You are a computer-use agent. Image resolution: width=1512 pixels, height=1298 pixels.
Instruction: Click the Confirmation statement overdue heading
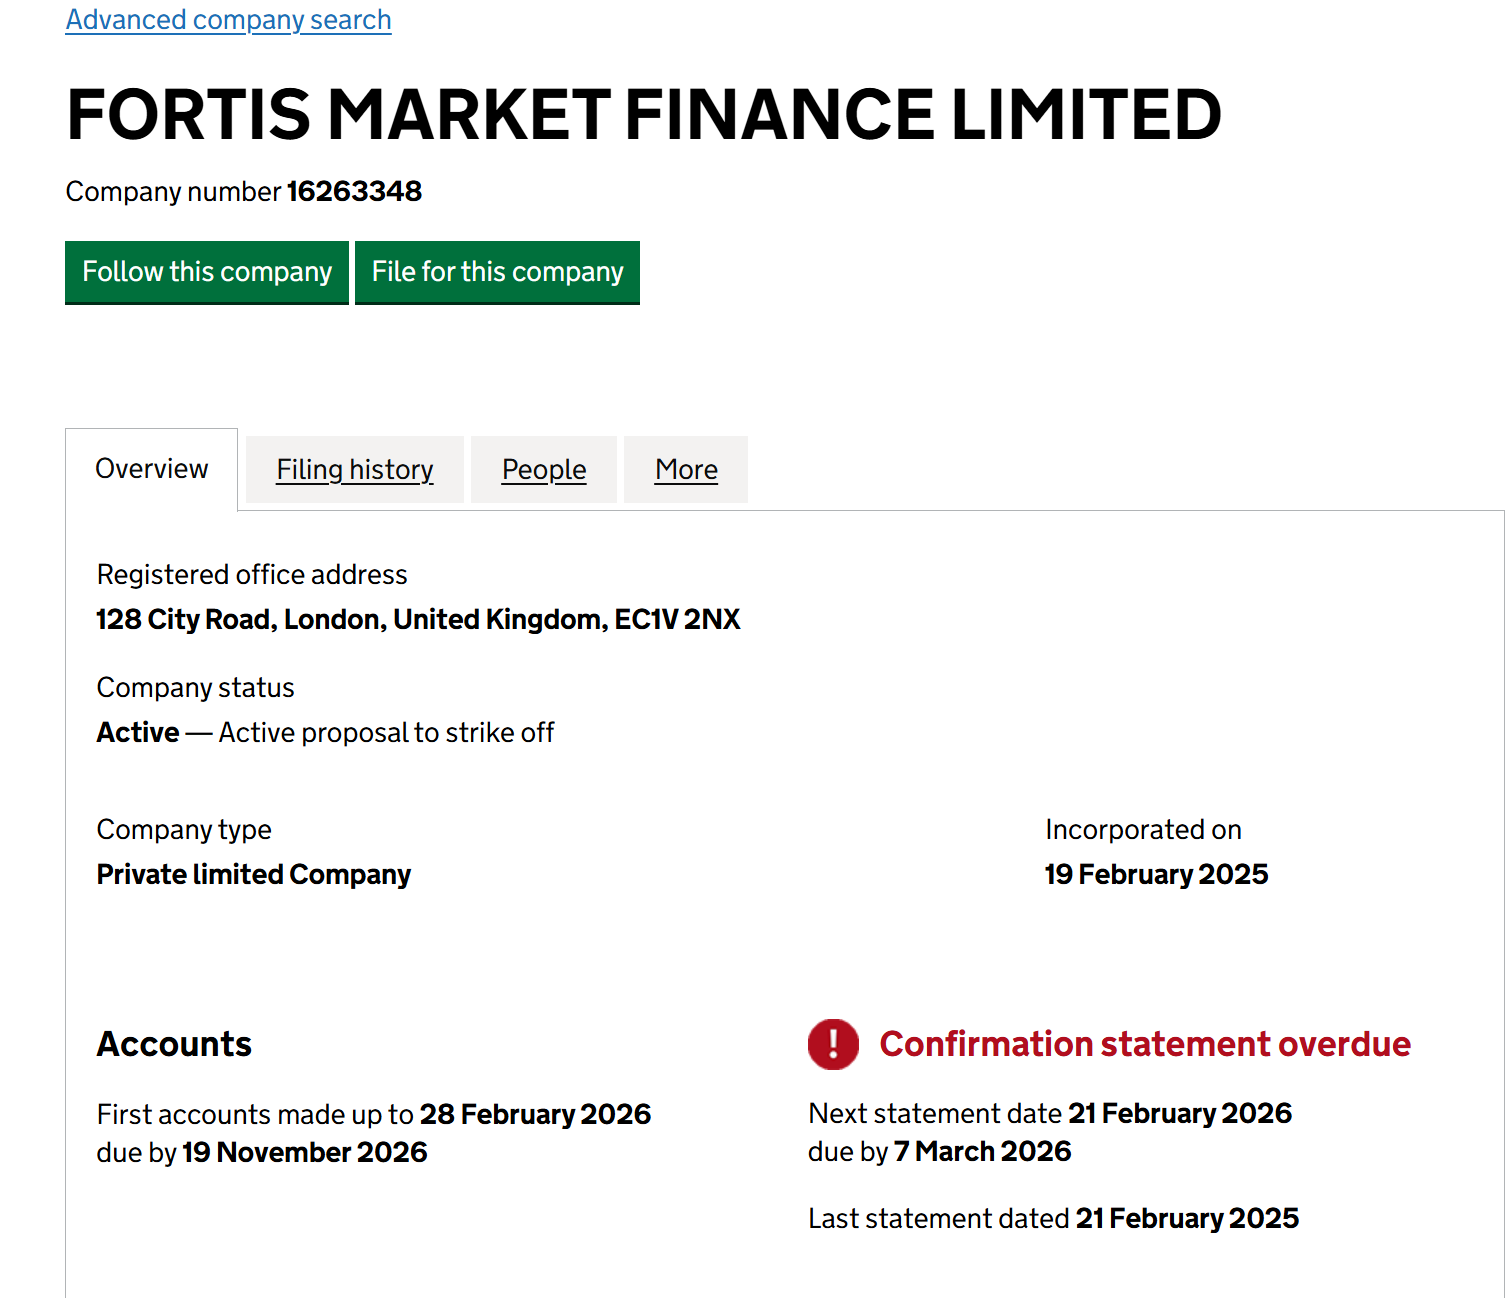pos(1145,1044)
